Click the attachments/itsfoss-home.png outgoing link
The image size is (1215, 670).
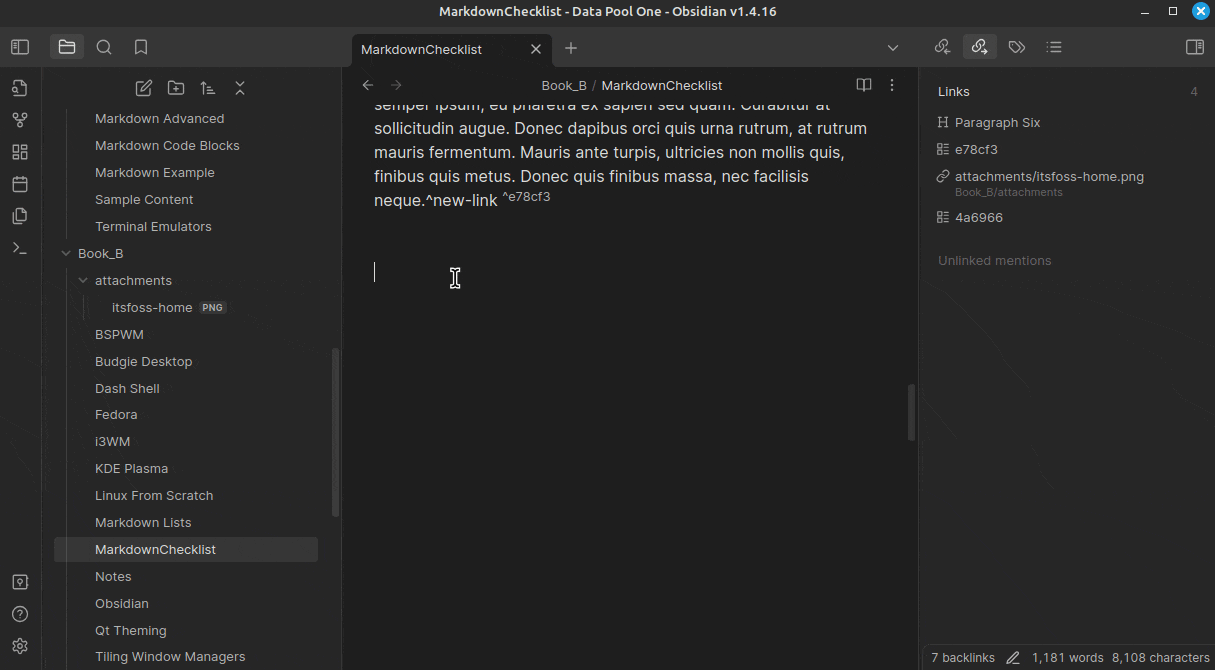[1049, 177]
